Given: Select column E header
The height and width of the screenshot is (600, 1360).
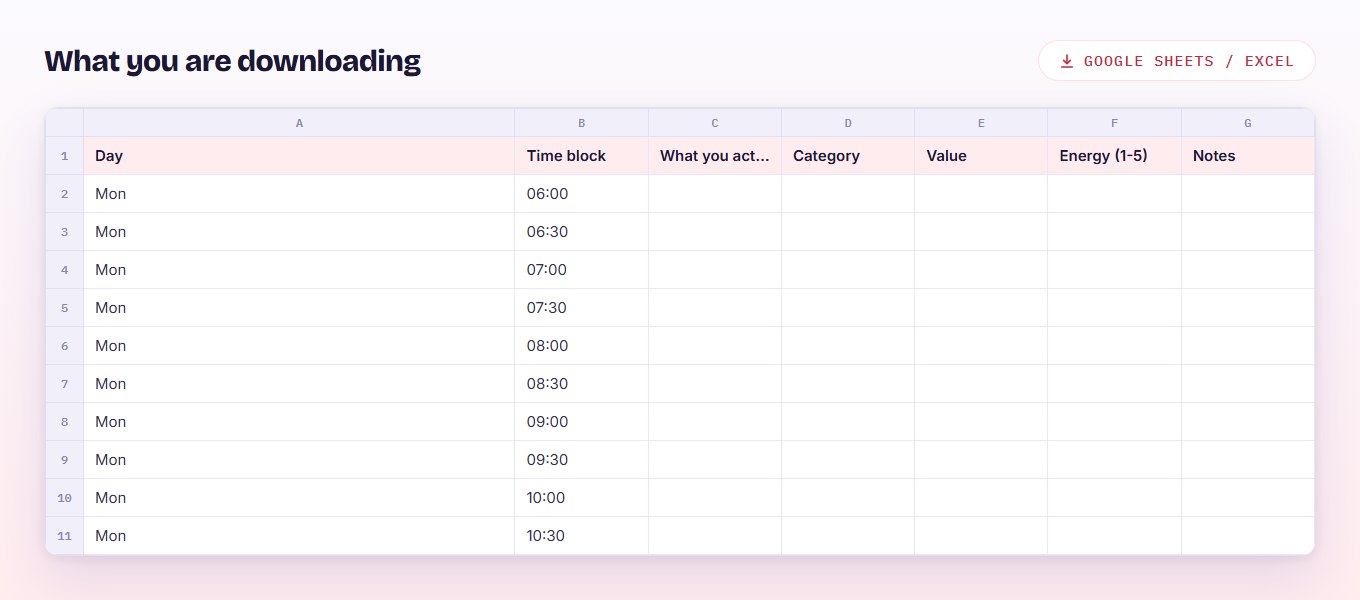Looking at the screenshot, I should tap(981, 123).
